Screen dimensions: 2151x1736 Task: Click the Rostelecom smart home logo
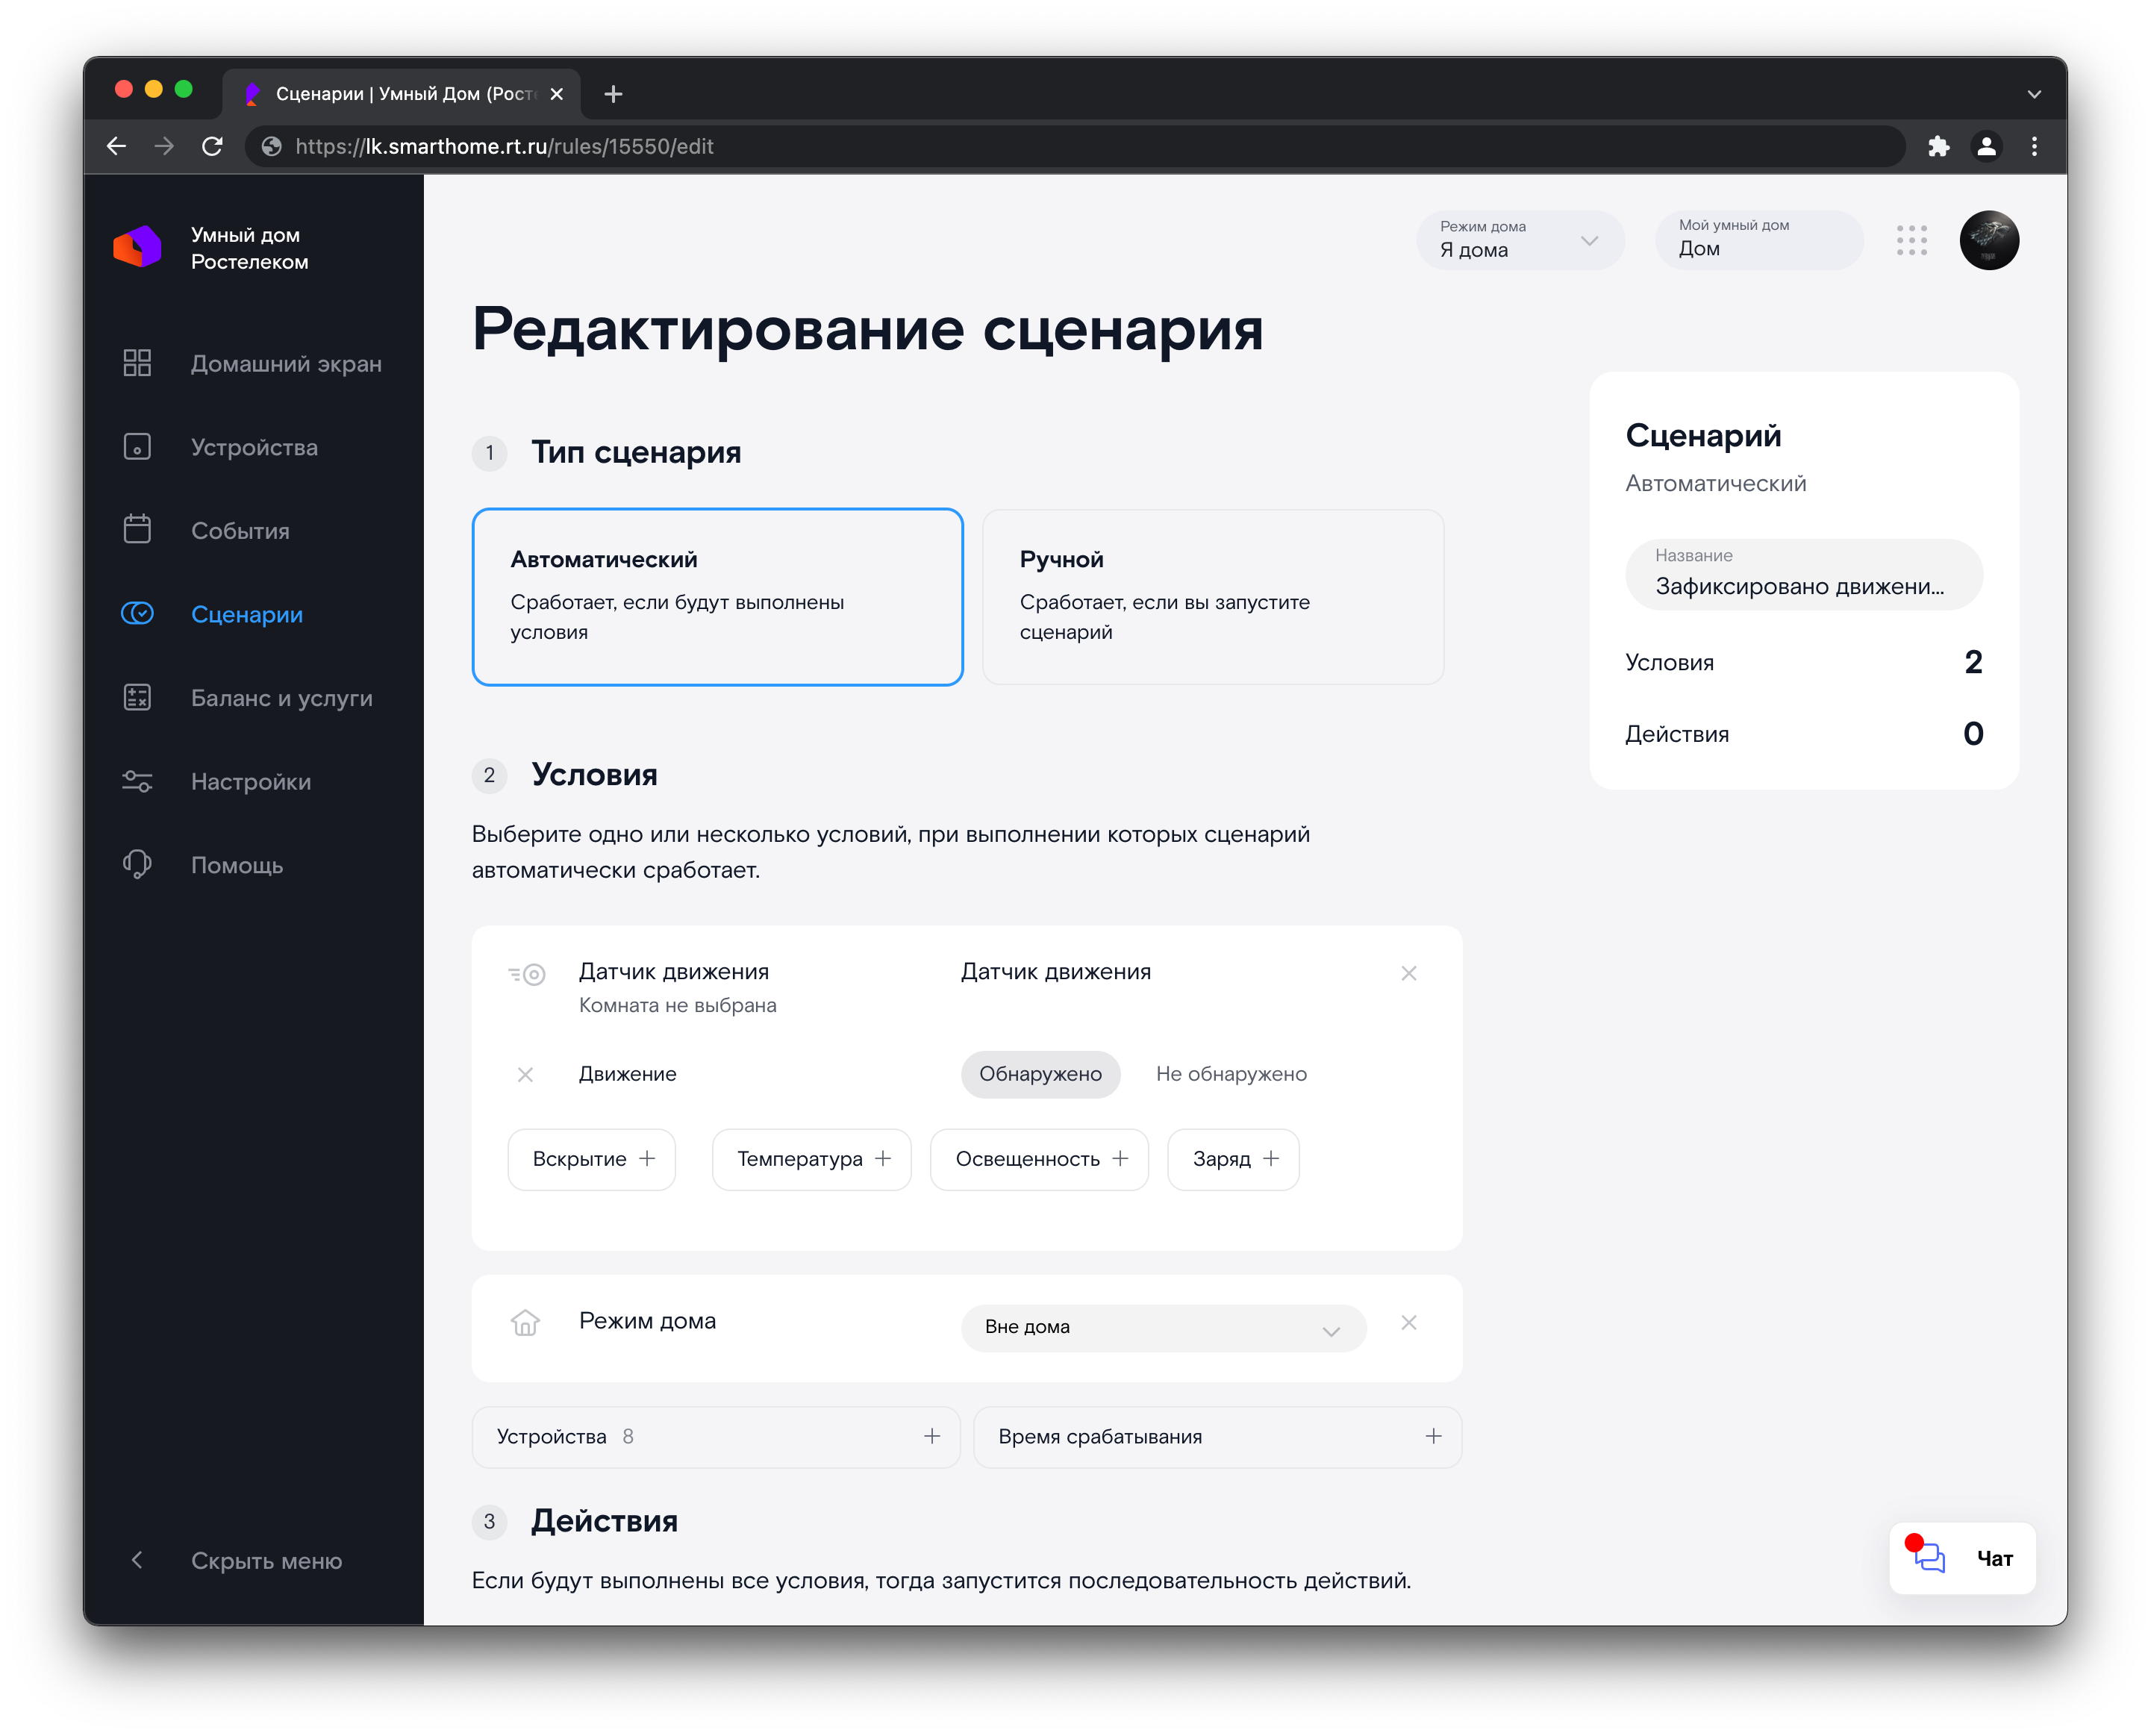coord(138,247)
